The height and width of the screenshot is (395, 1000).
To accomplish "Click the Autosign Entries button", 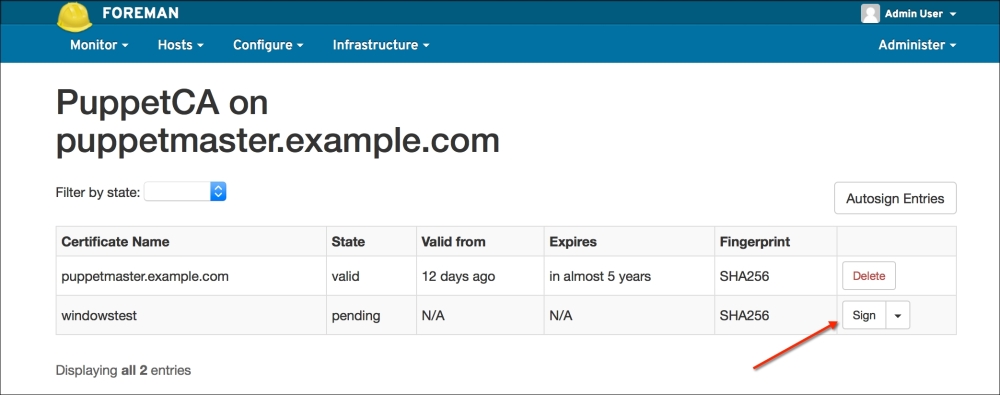I will [895, 198].
